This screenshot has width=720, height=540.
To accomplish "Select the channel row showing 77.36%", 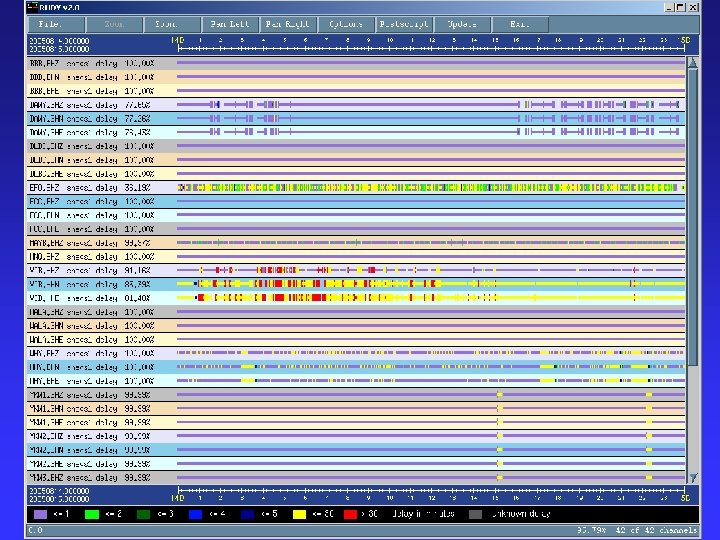I will (356, 118).
